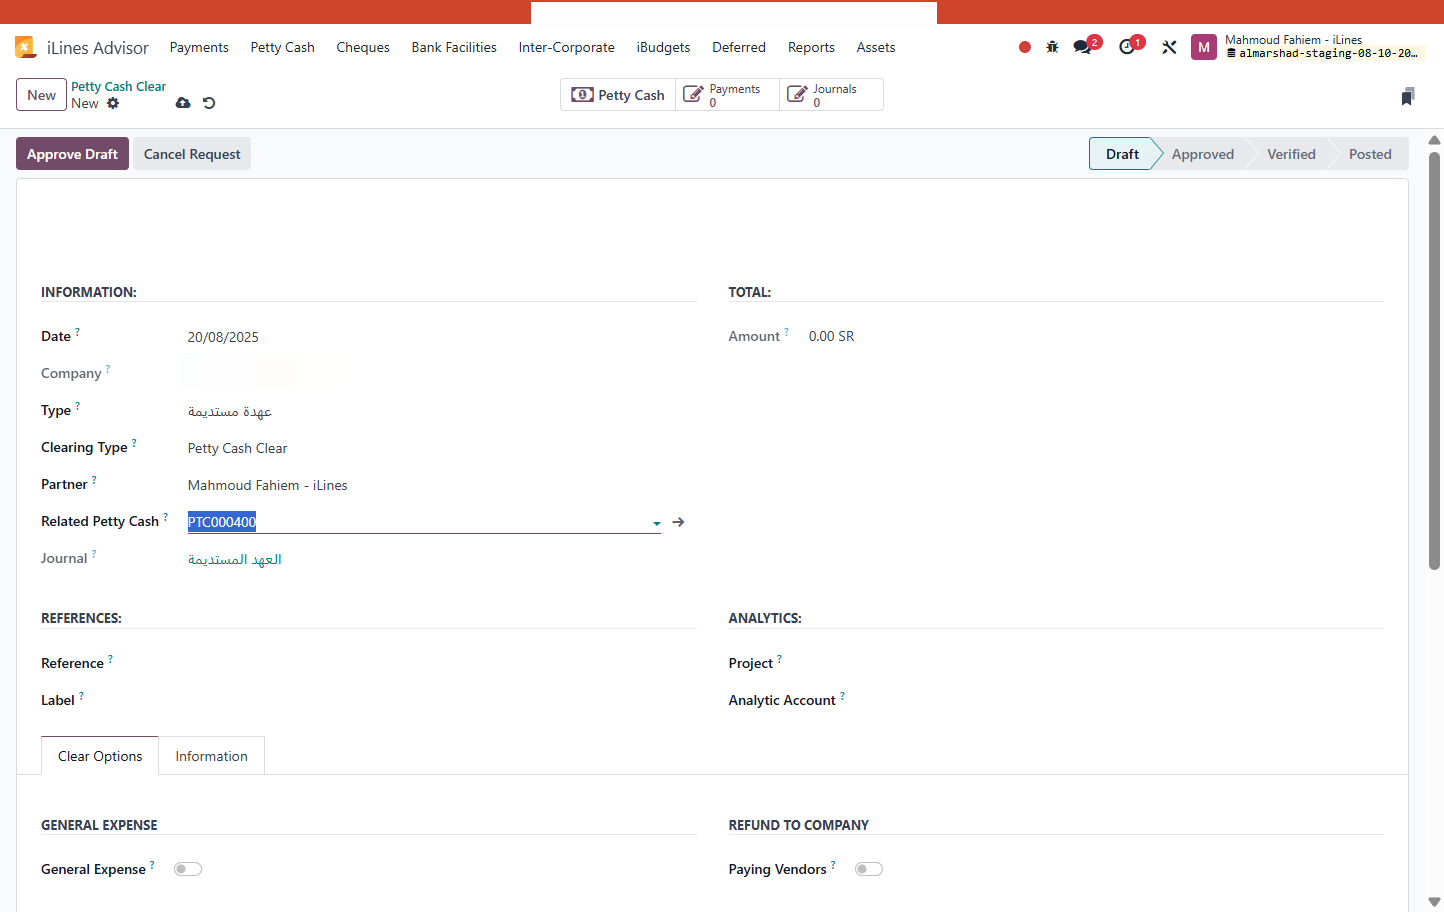The height and width of the screenshot is (912, 1444).
Task: Go to Petty Cash Clear breadcrumb
Action: (x=118, y=86)
